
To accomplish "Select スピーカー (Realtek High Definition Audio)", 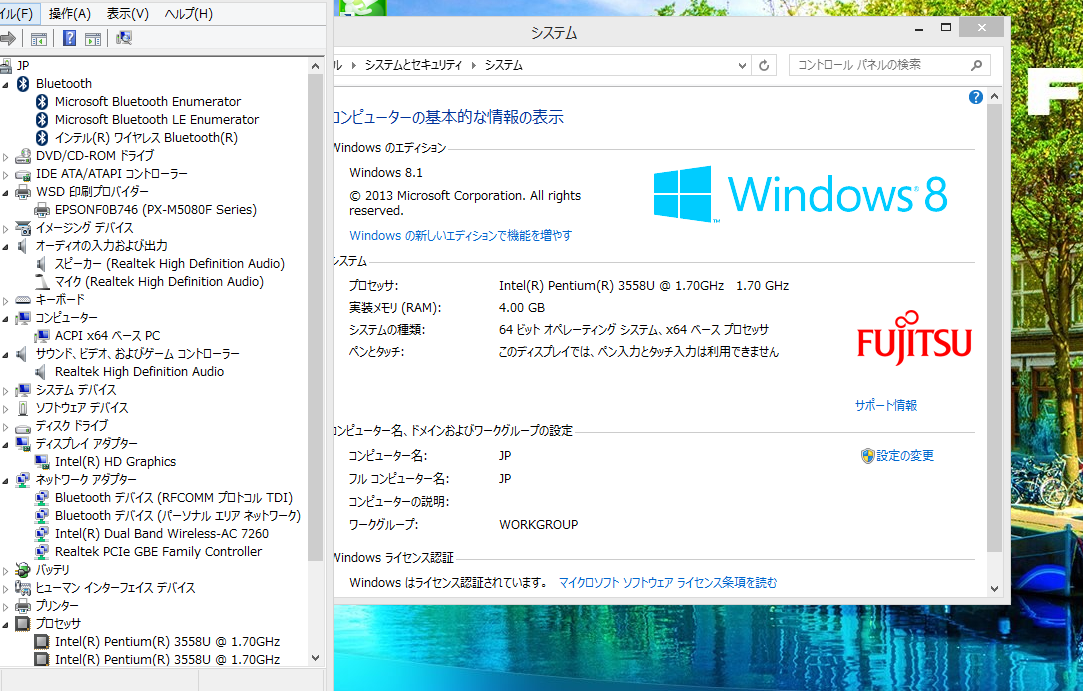I will click(169, 263).
